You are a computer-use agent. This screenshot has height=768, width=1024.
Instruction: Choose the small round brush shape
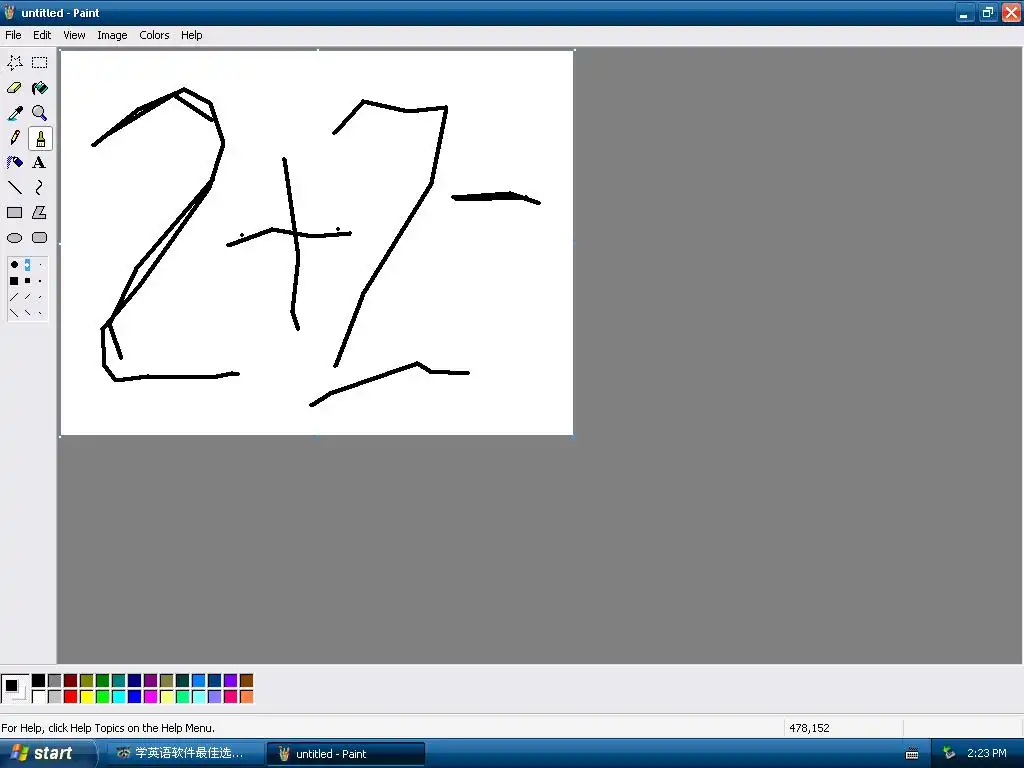tap(40, 264)
